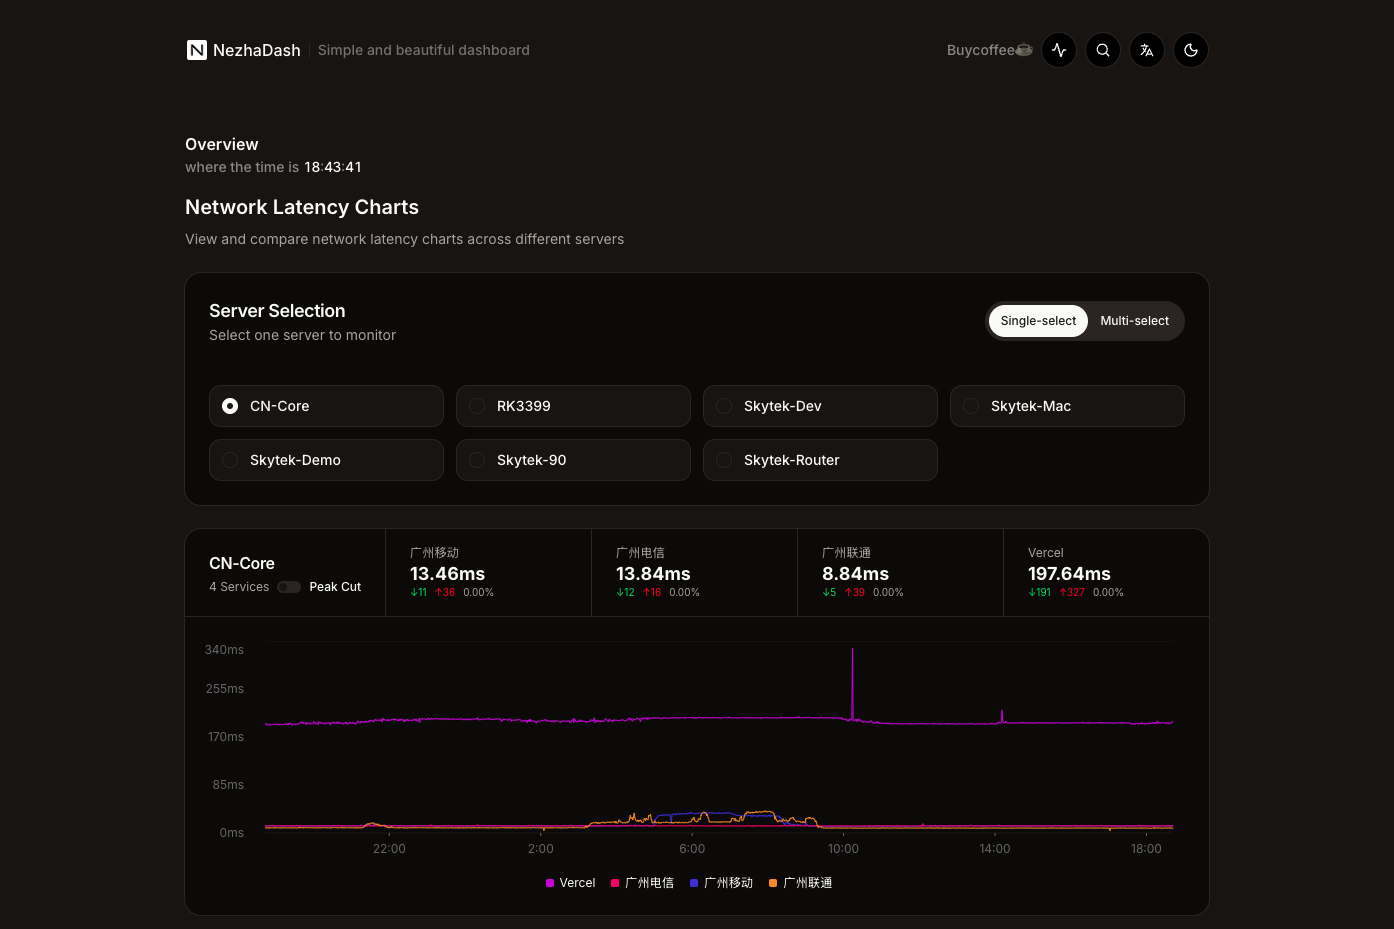Click the Buycoffee link
The width and height of the screenshot is (1394, 929).
989,50
